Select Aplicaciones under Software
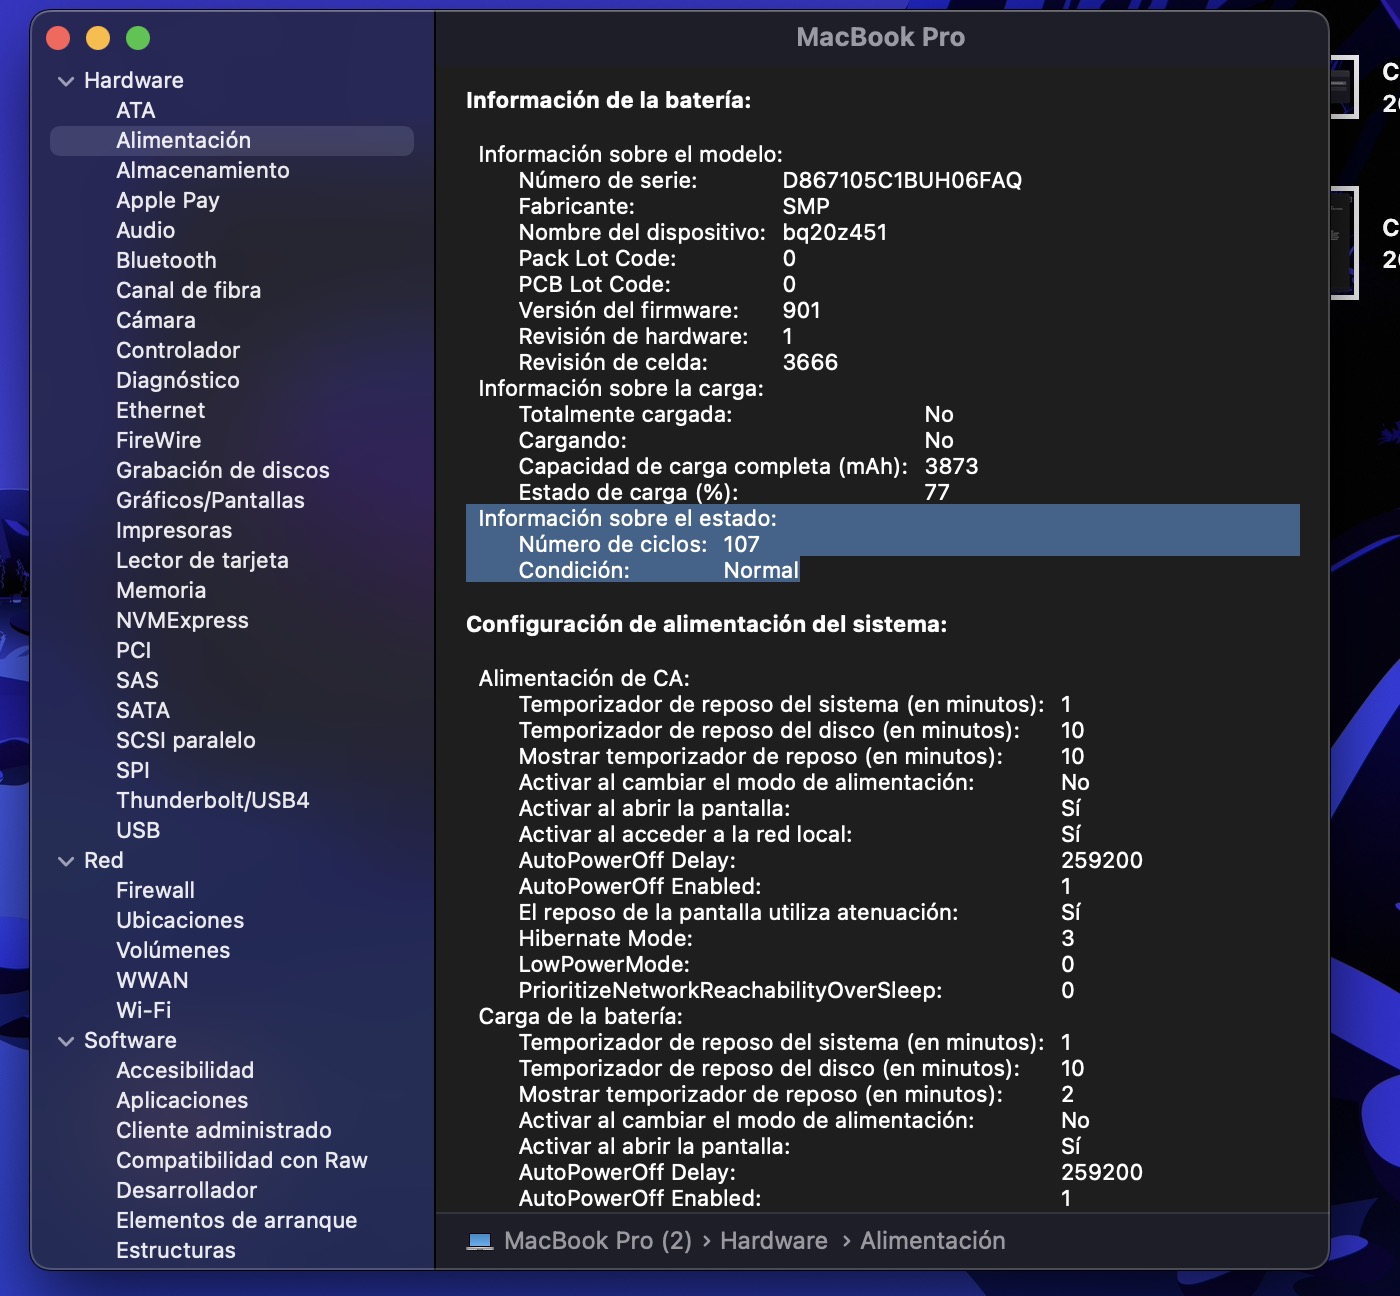Image resolution: width=1400 pixels, height=1296 pixels. pos(182,1100)
